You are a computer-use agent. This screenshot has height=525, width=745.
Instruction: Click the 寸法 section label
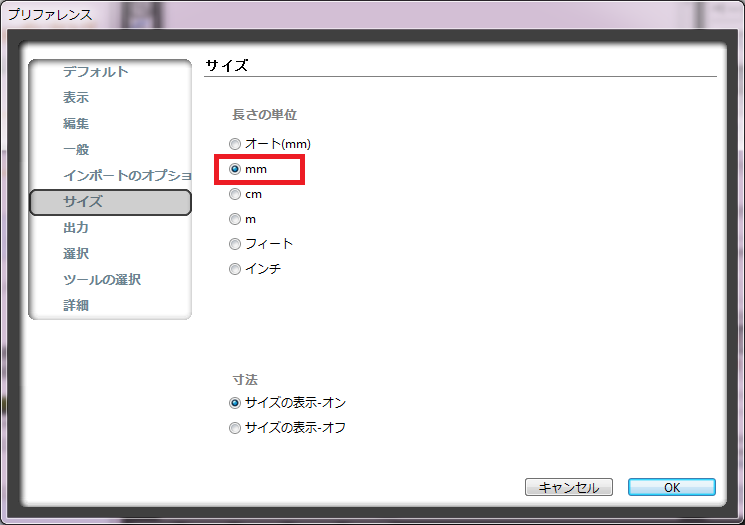245,380
